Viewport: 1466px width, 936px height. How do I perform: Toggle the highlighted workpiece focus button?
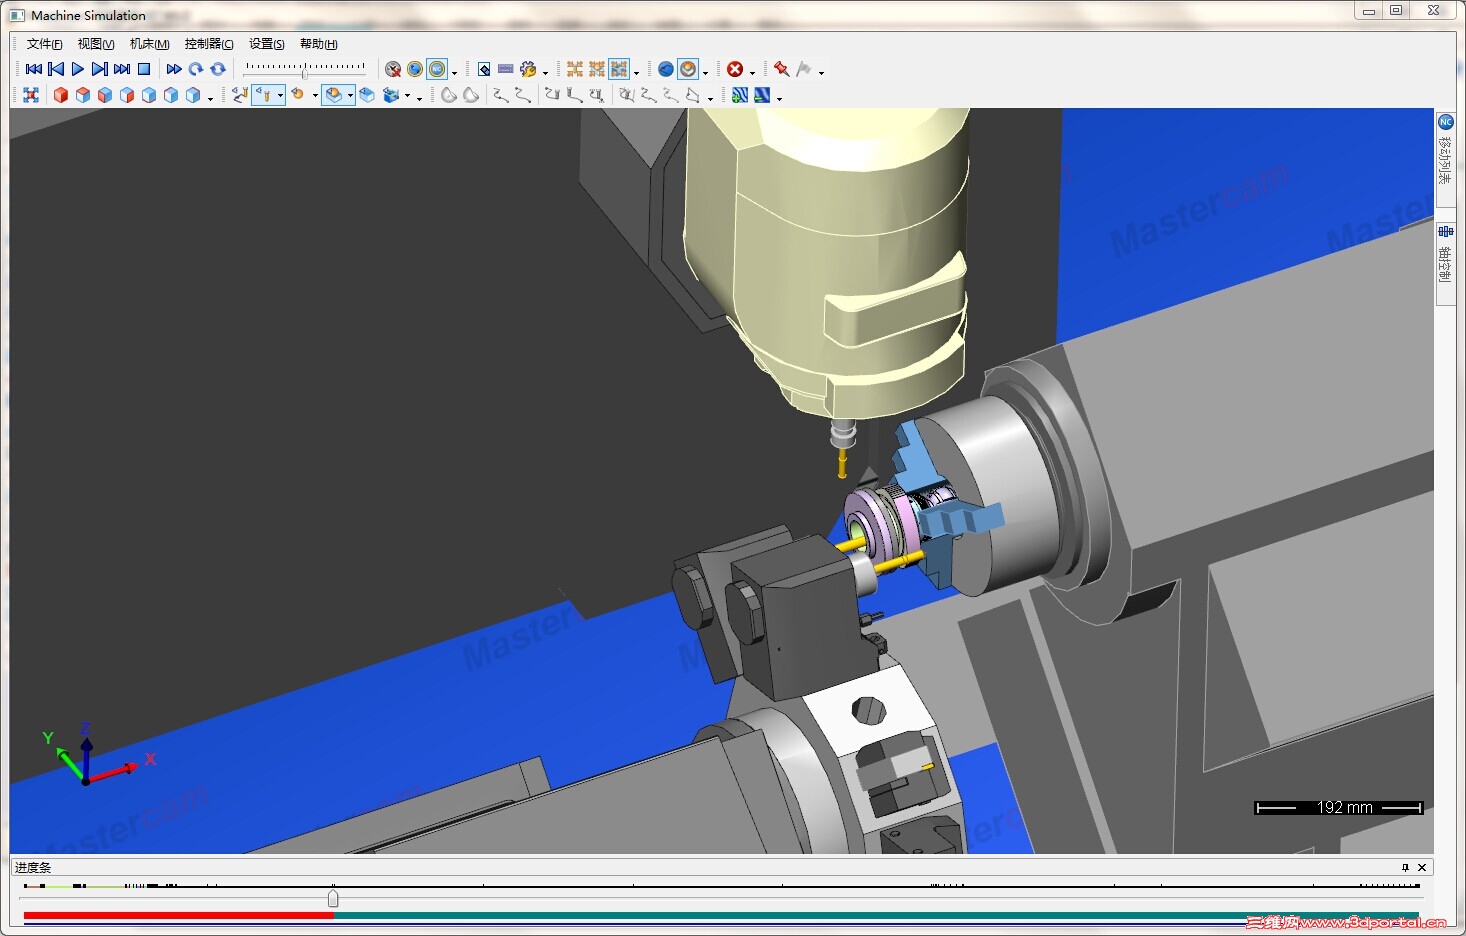[334, 95]
